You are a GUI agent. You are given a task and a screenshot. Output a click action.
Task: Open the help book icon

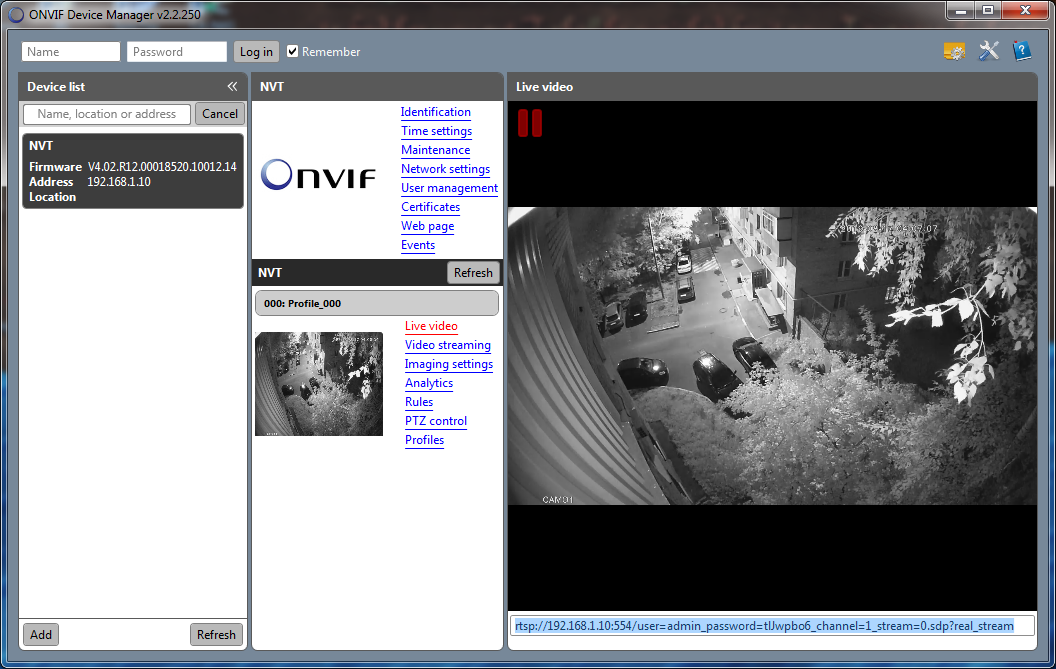point(1021,50)
